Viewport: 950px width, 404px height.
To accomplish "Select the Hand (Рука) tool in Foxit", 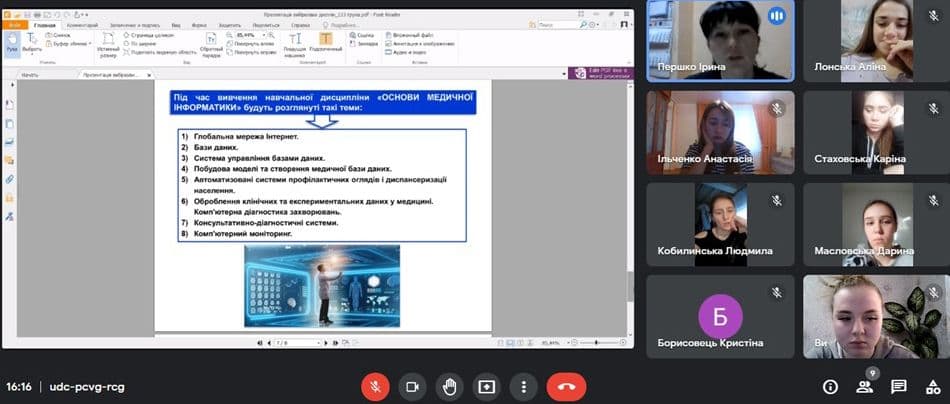I will pos(12,43).
